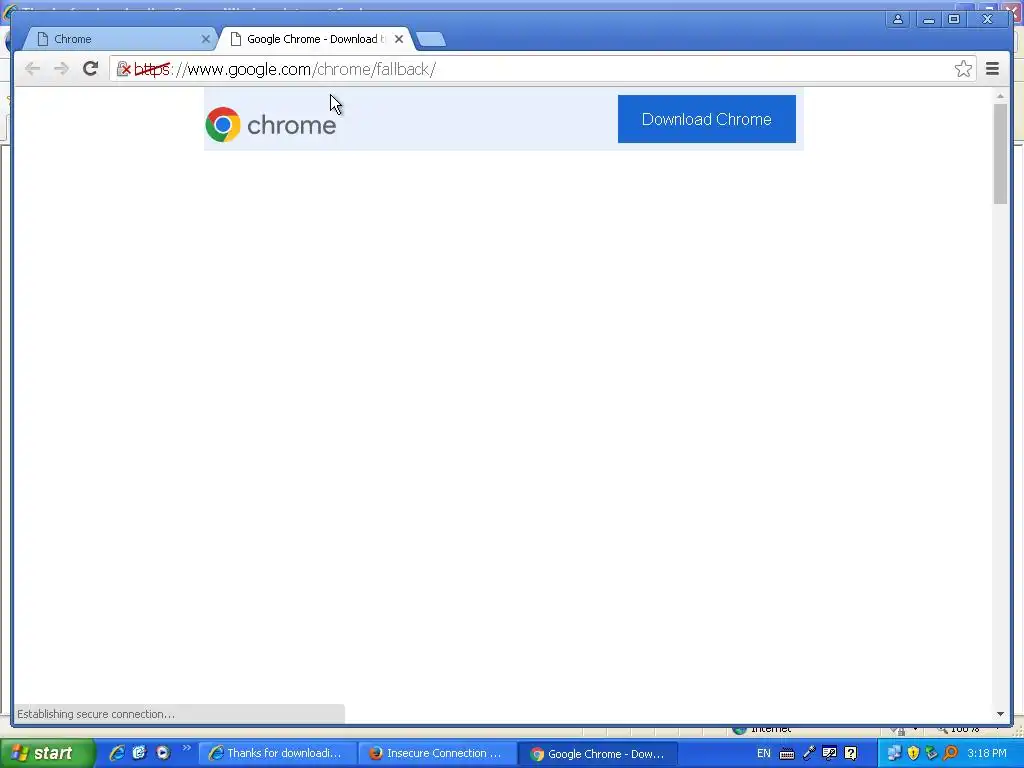Restore down the Chrome window
The width and height of the screenshot is (1024, 768).
coord(954,19)
